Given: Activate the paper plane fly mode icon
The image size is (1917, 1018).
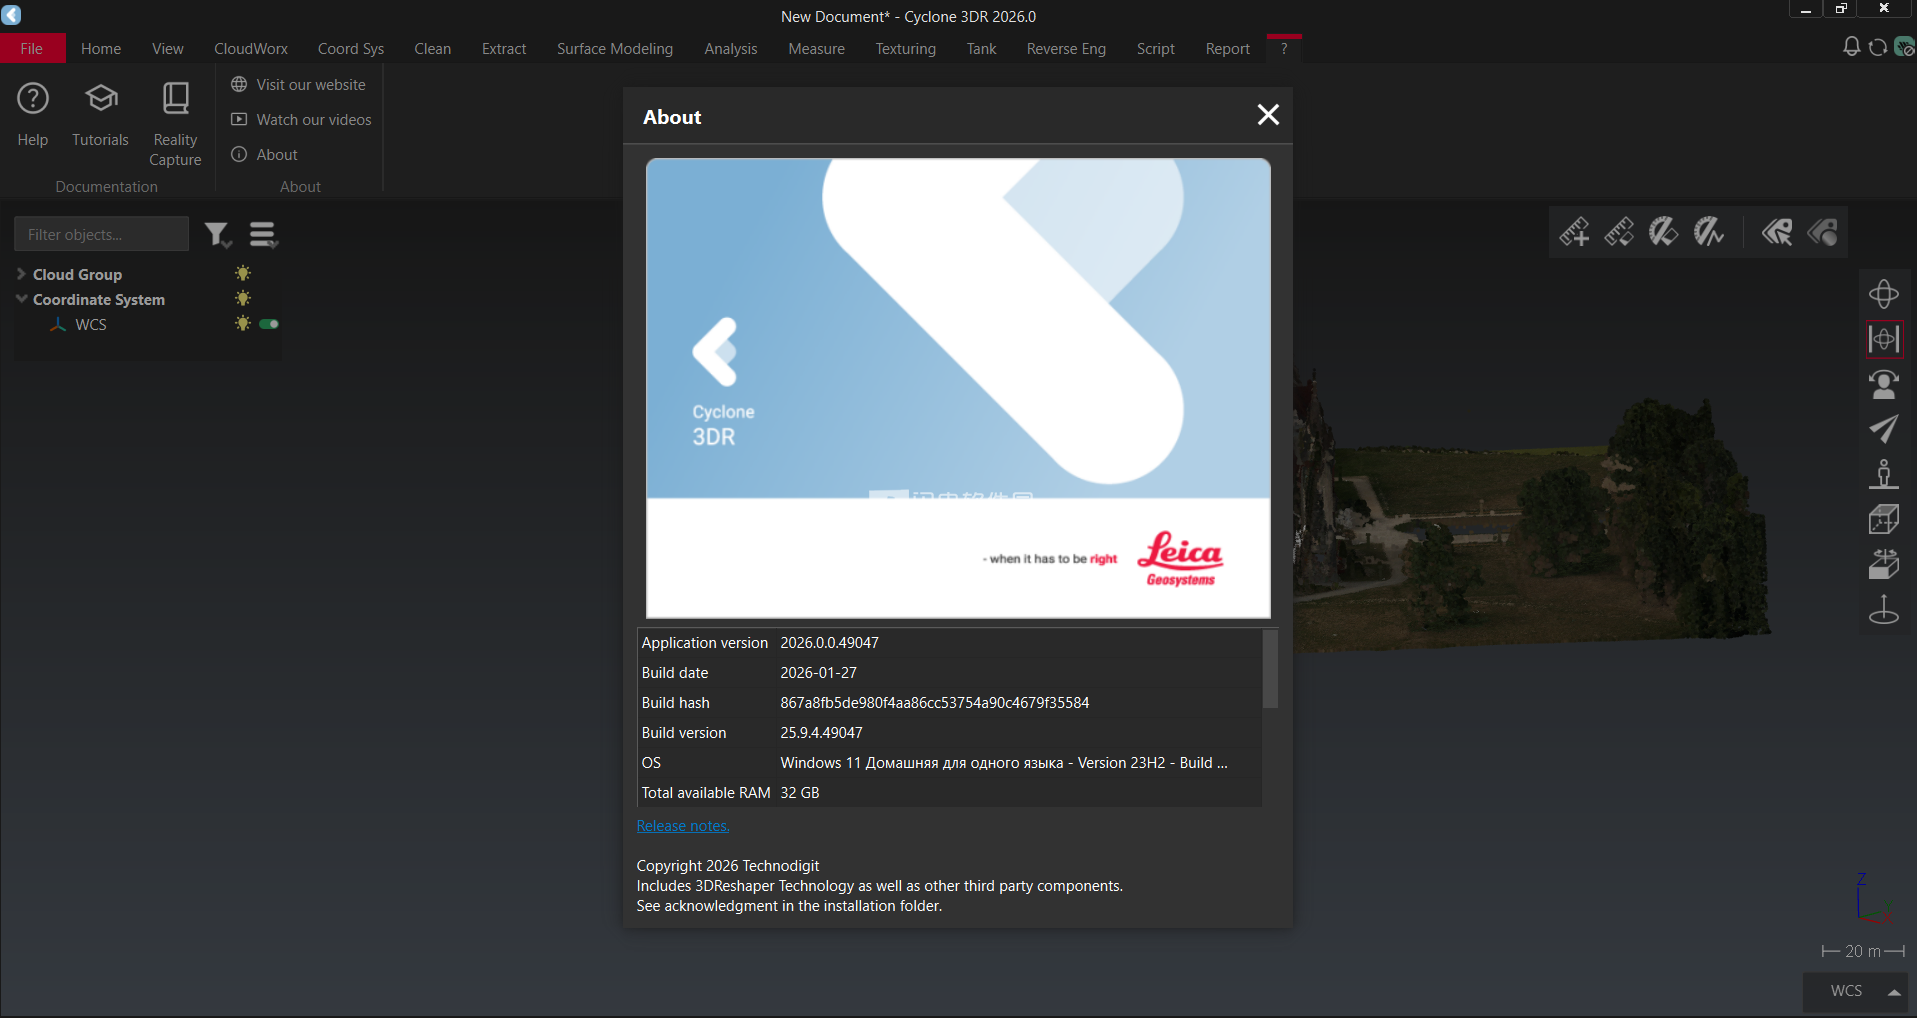Looking at the screenshot, I should click(1883, 429).
